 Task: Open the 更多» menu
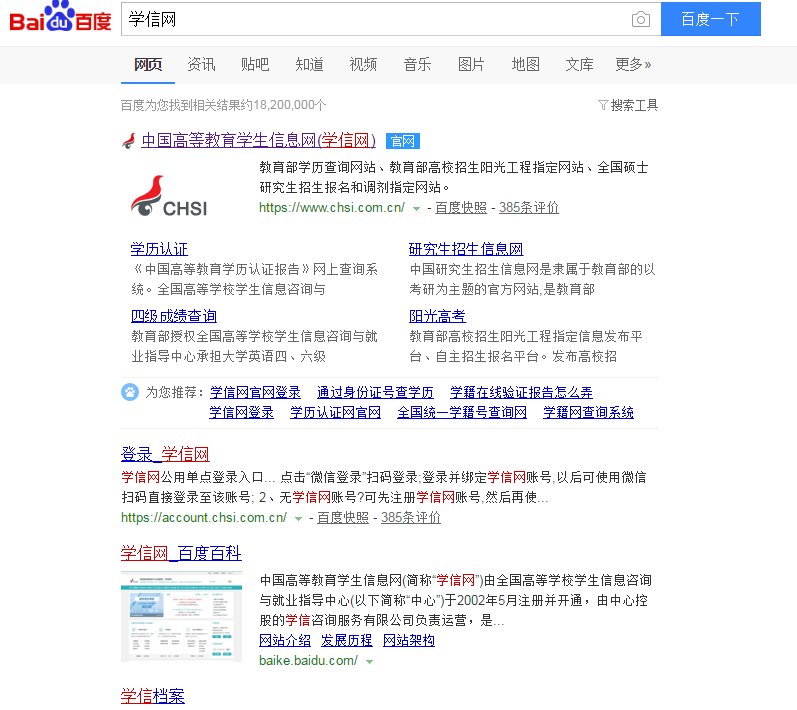[x=633, y=65]
